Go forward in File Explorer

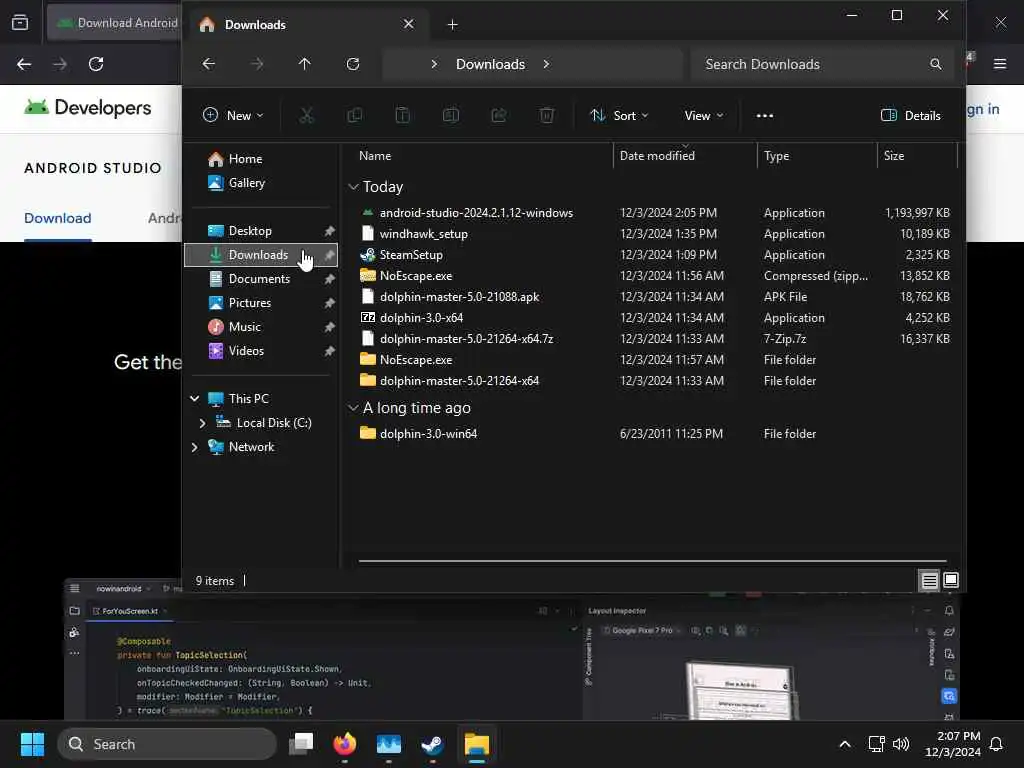point(257,64)
